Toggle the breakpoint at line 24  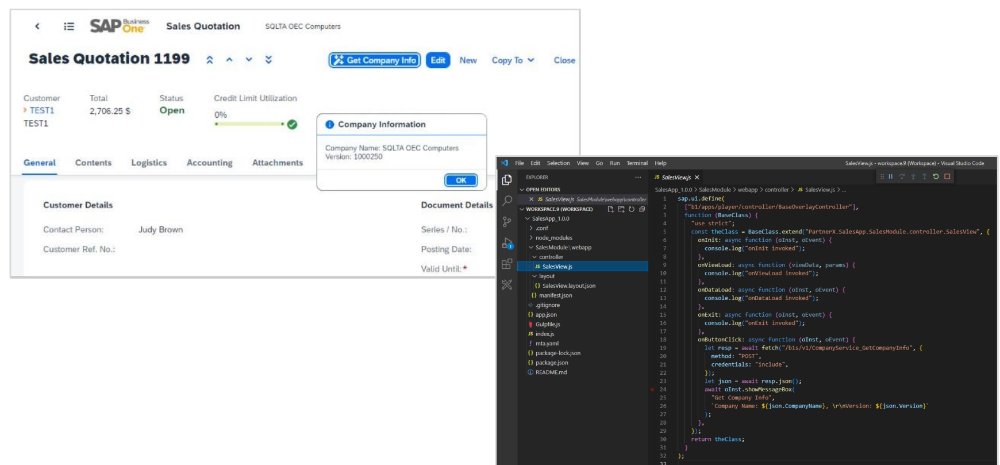tap(652, 388)
